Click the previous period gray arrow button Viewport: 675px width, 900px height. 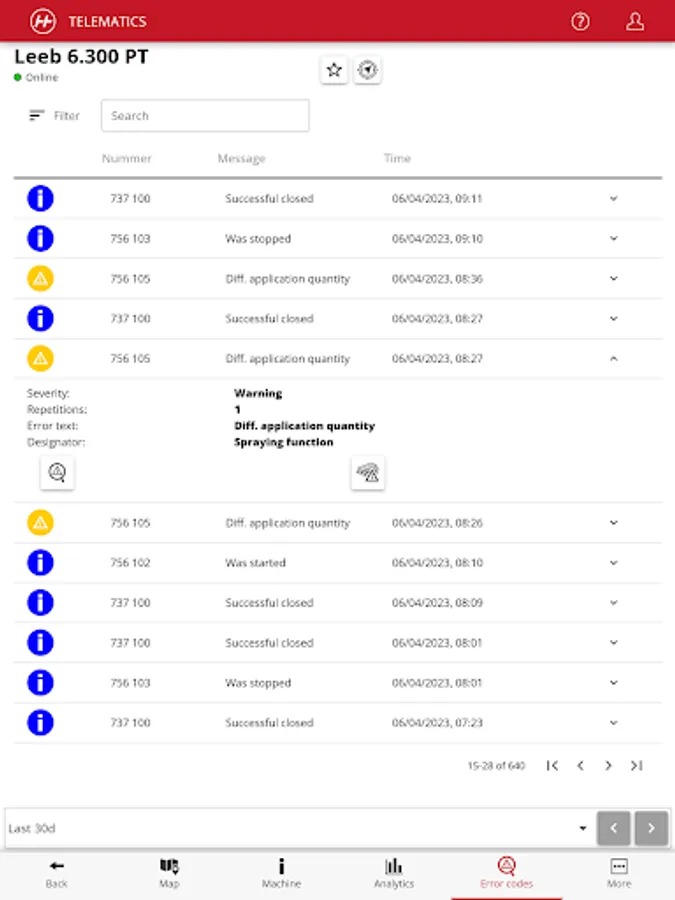coord(614,828)
